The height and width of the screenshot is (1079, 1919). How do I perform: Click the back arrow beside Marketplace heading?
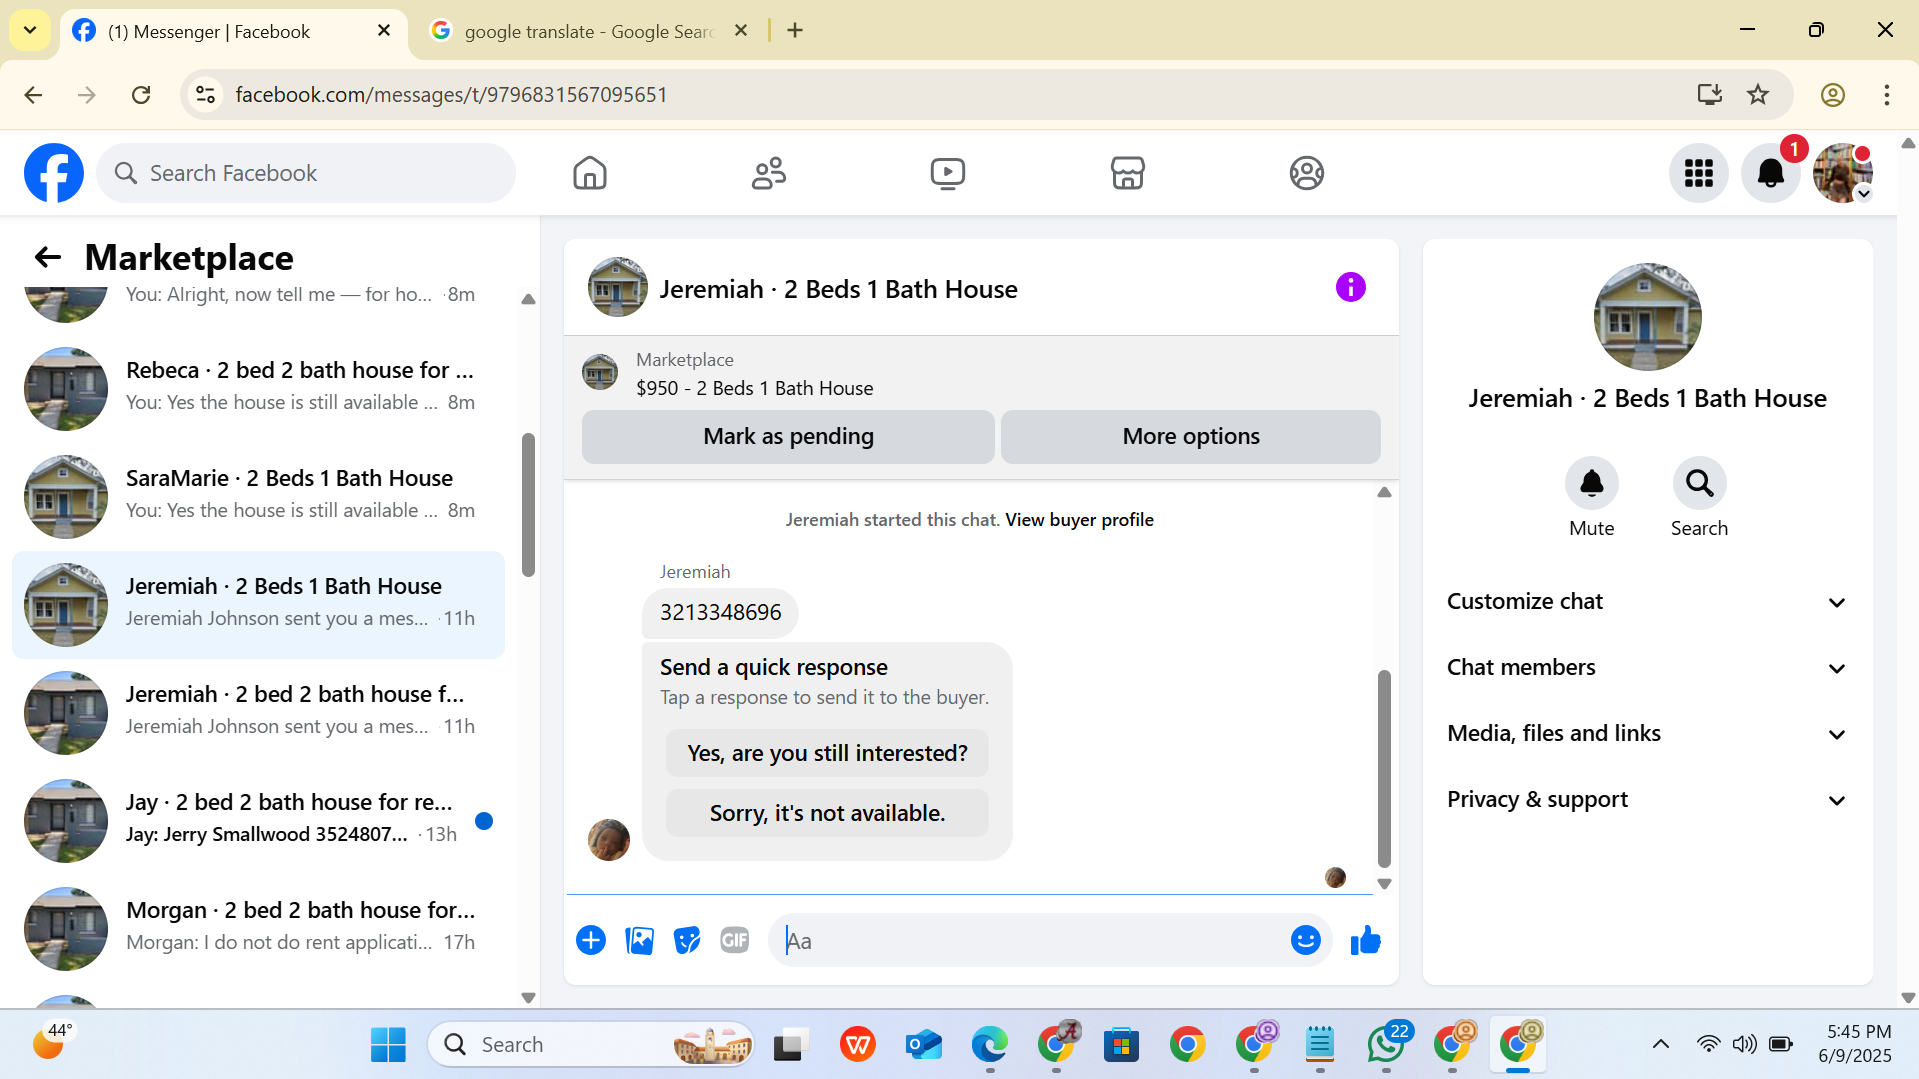point(48,257)
